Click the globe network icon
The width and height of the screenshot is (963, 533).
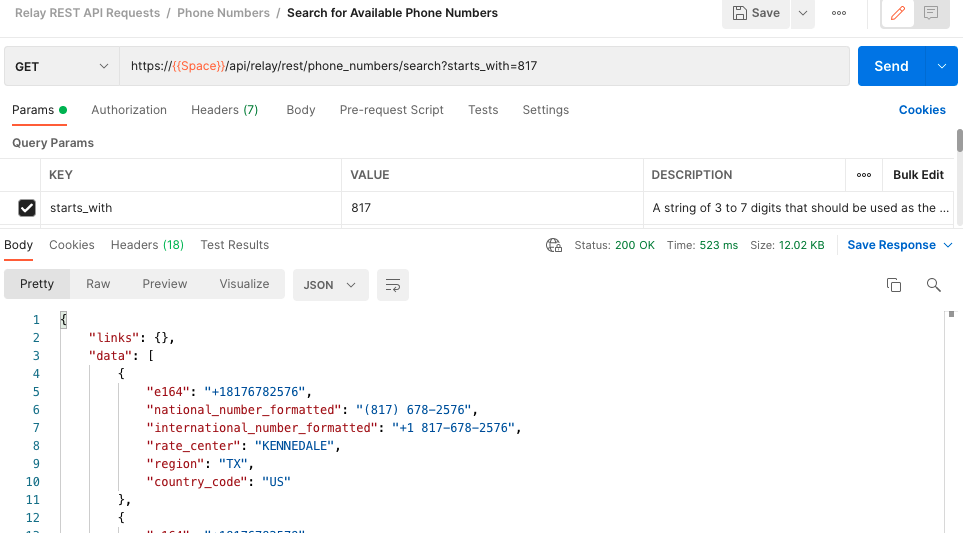[x=554, y=245]
